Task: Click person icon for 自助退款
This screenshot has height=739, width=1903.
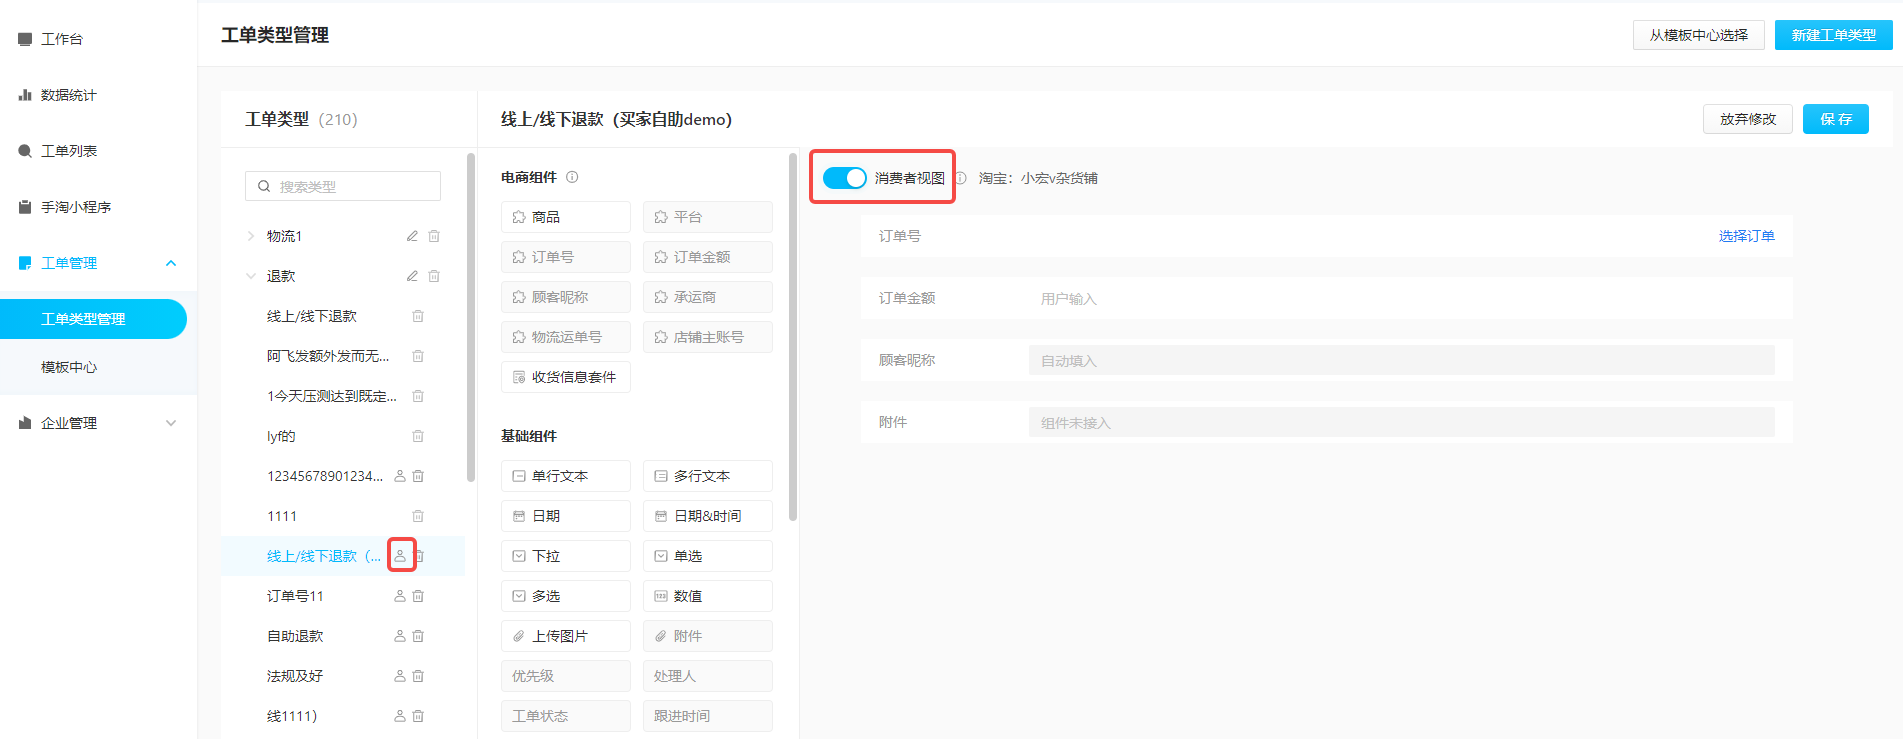Action: pyautogui.click(x=400, y=636)
